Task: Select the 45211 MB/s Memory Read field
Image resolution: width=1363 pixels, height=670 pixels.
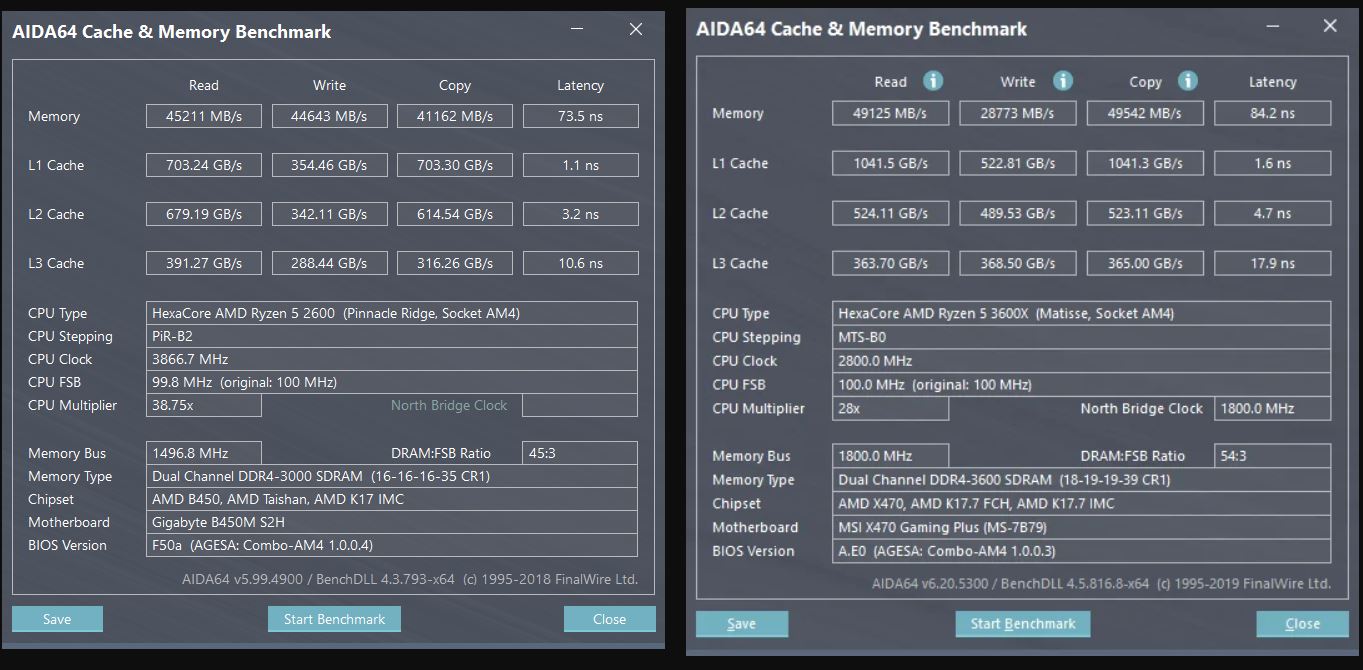Action: coord(204,116)
